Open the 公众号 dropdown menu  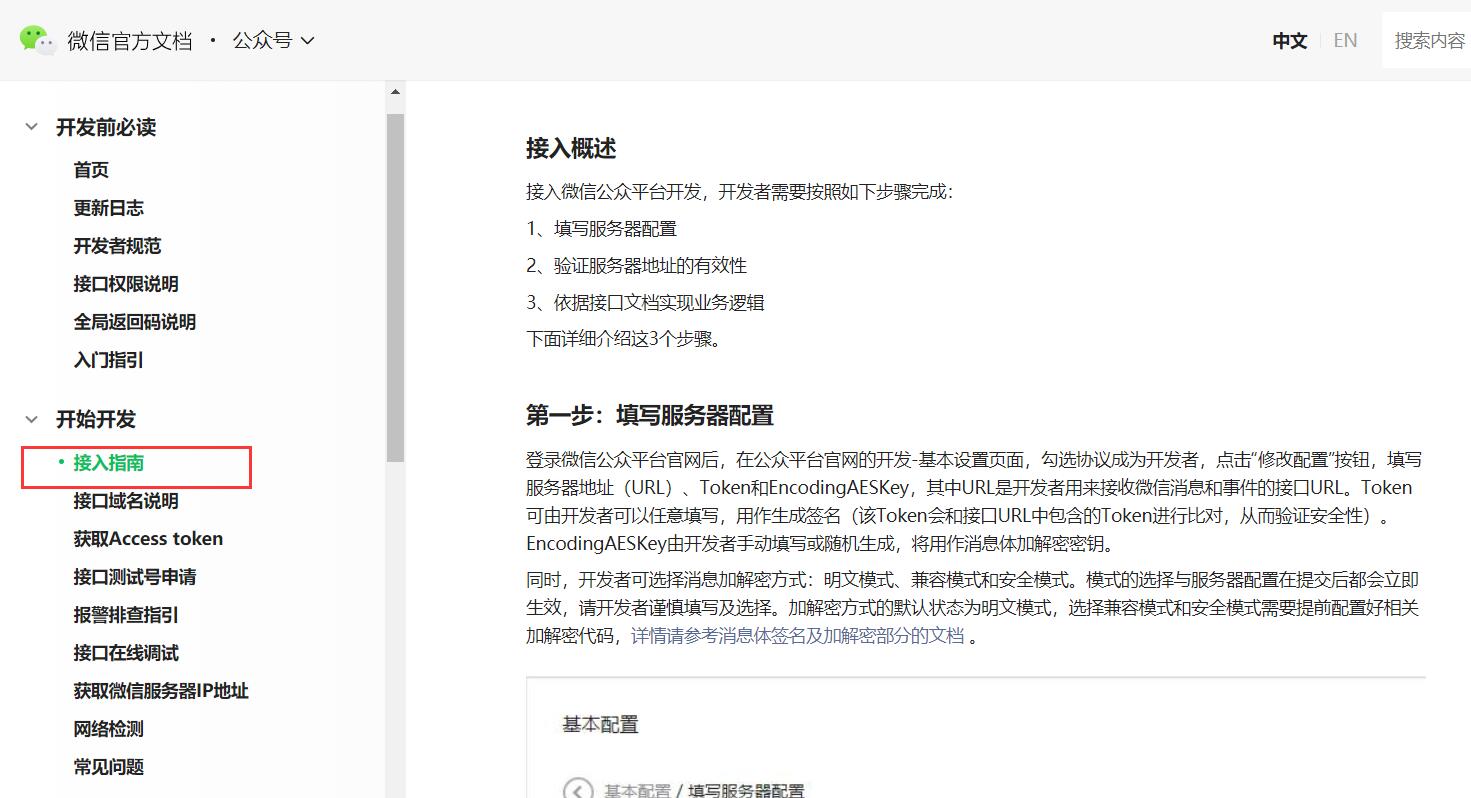274,41
